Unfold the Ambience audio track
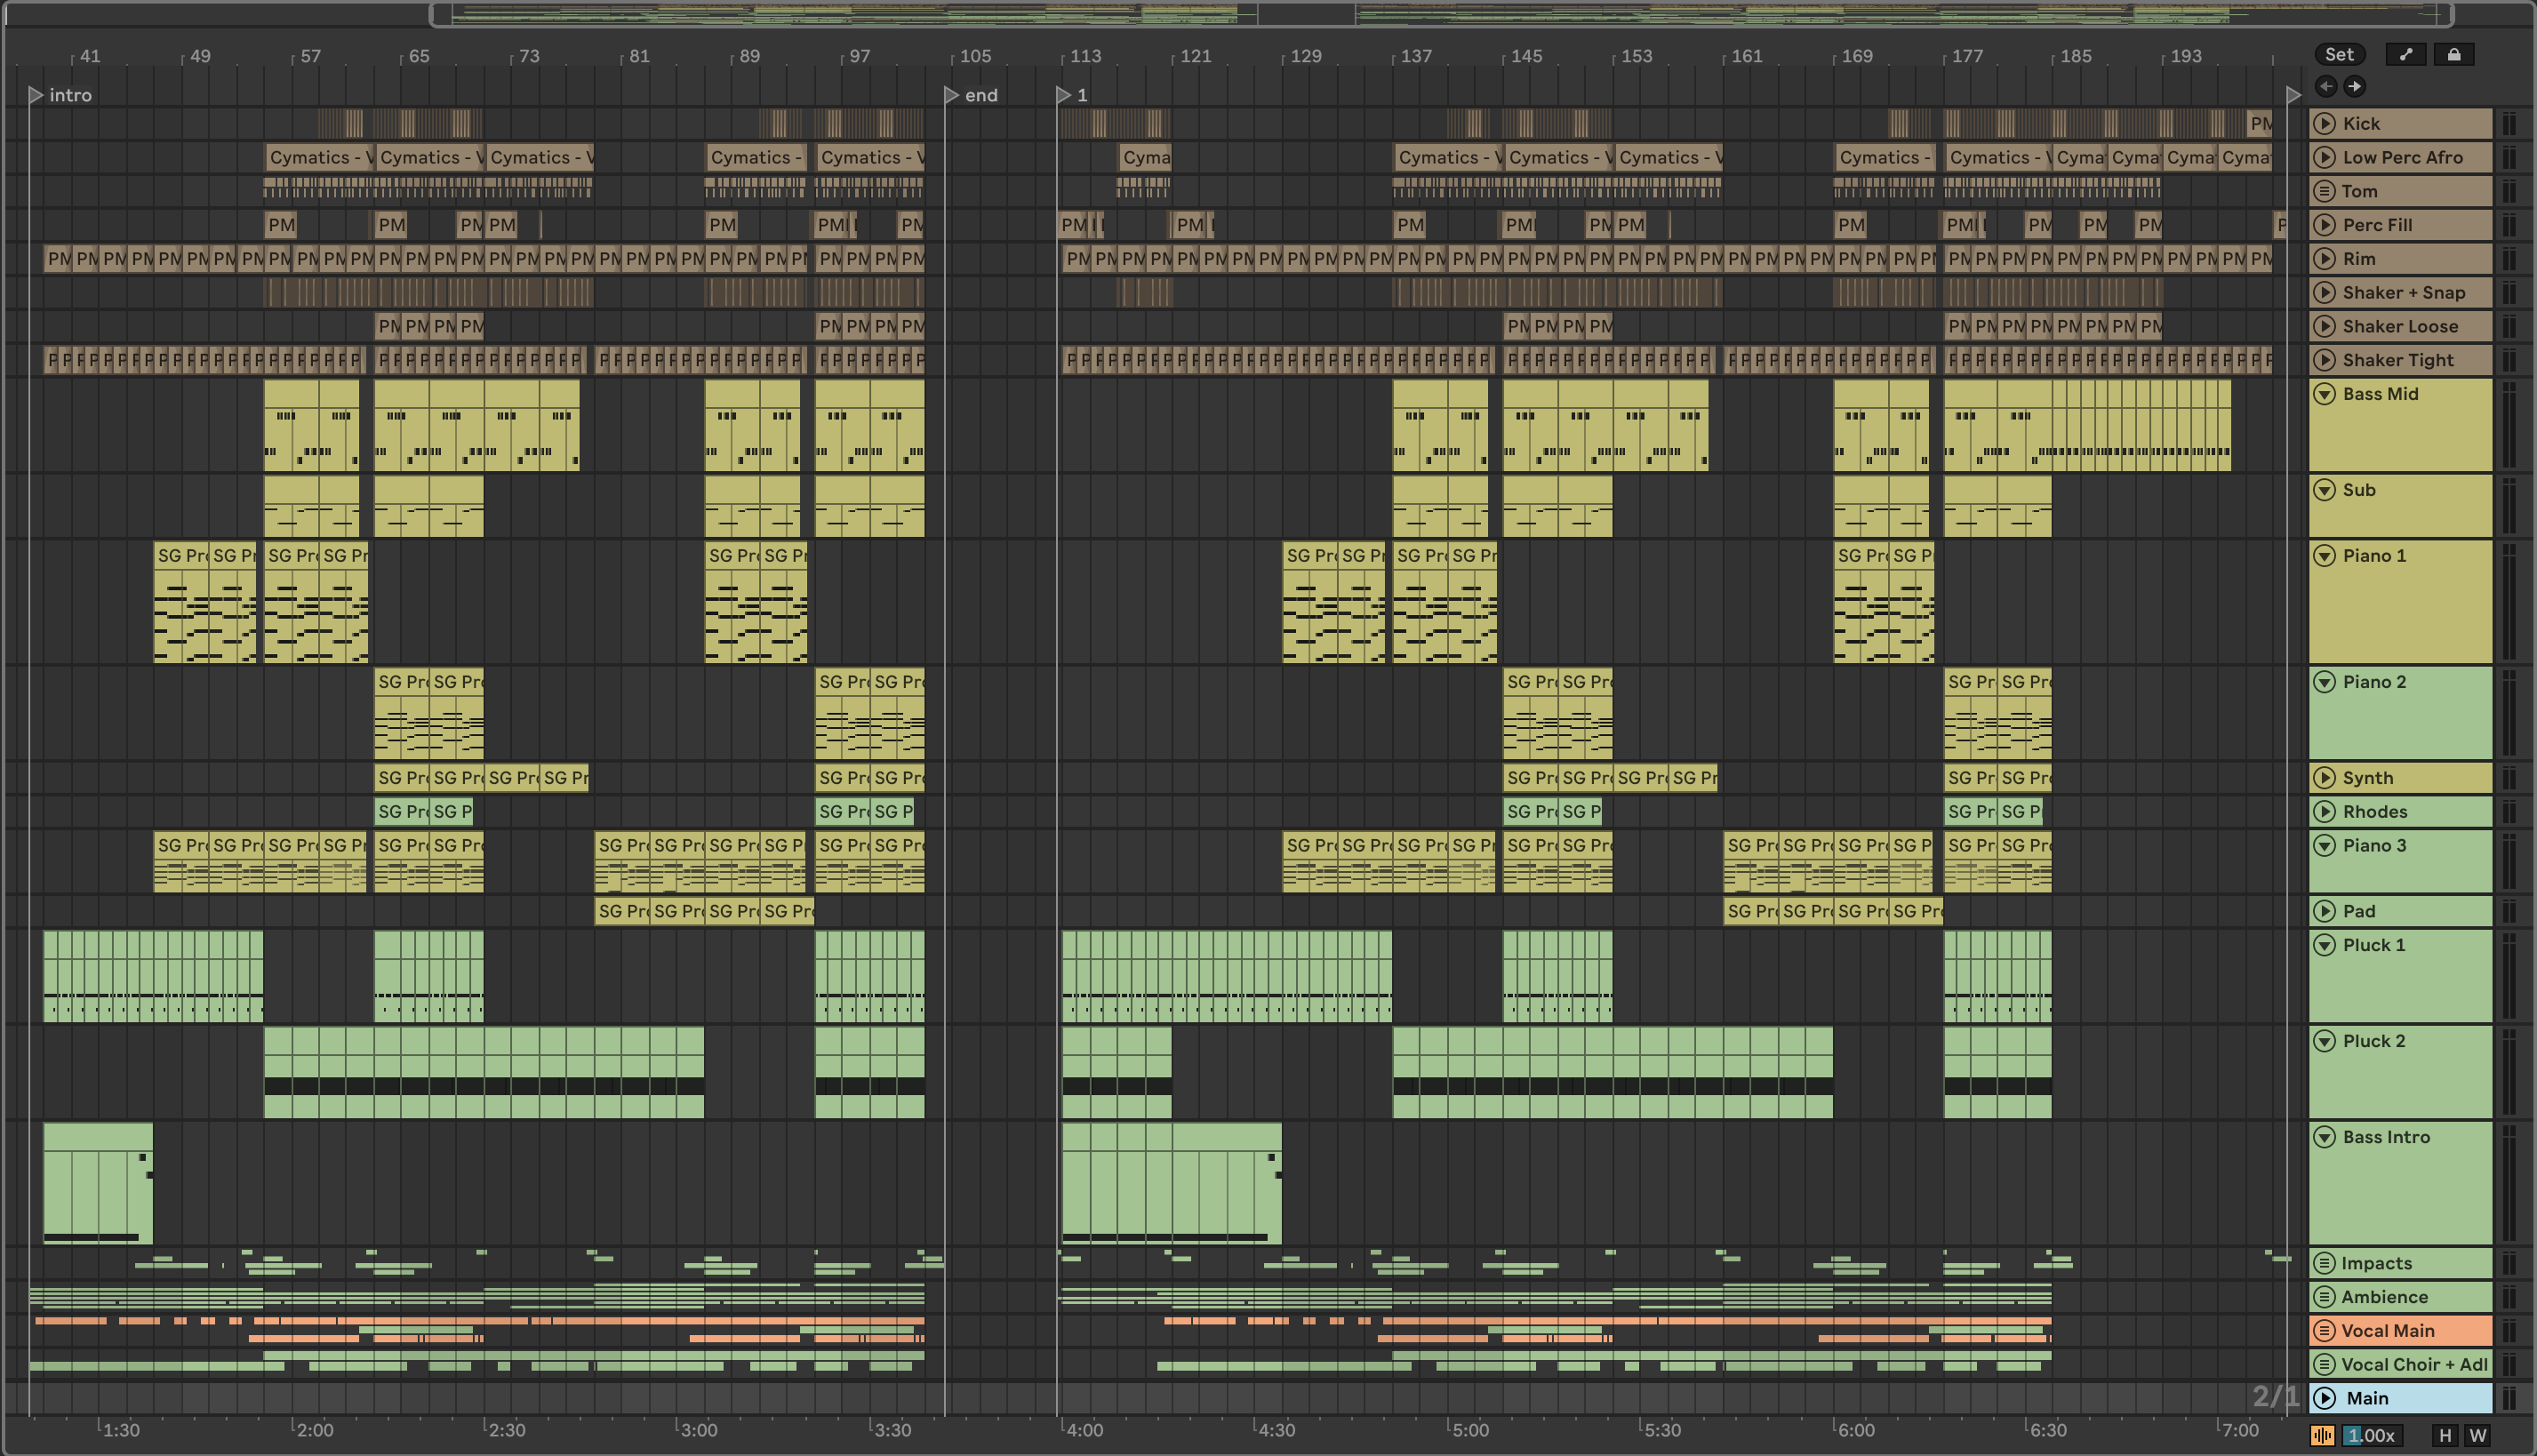Image resolution: width=2537 pixels, height=1456 pixels. click(x=2325, y=1298)
